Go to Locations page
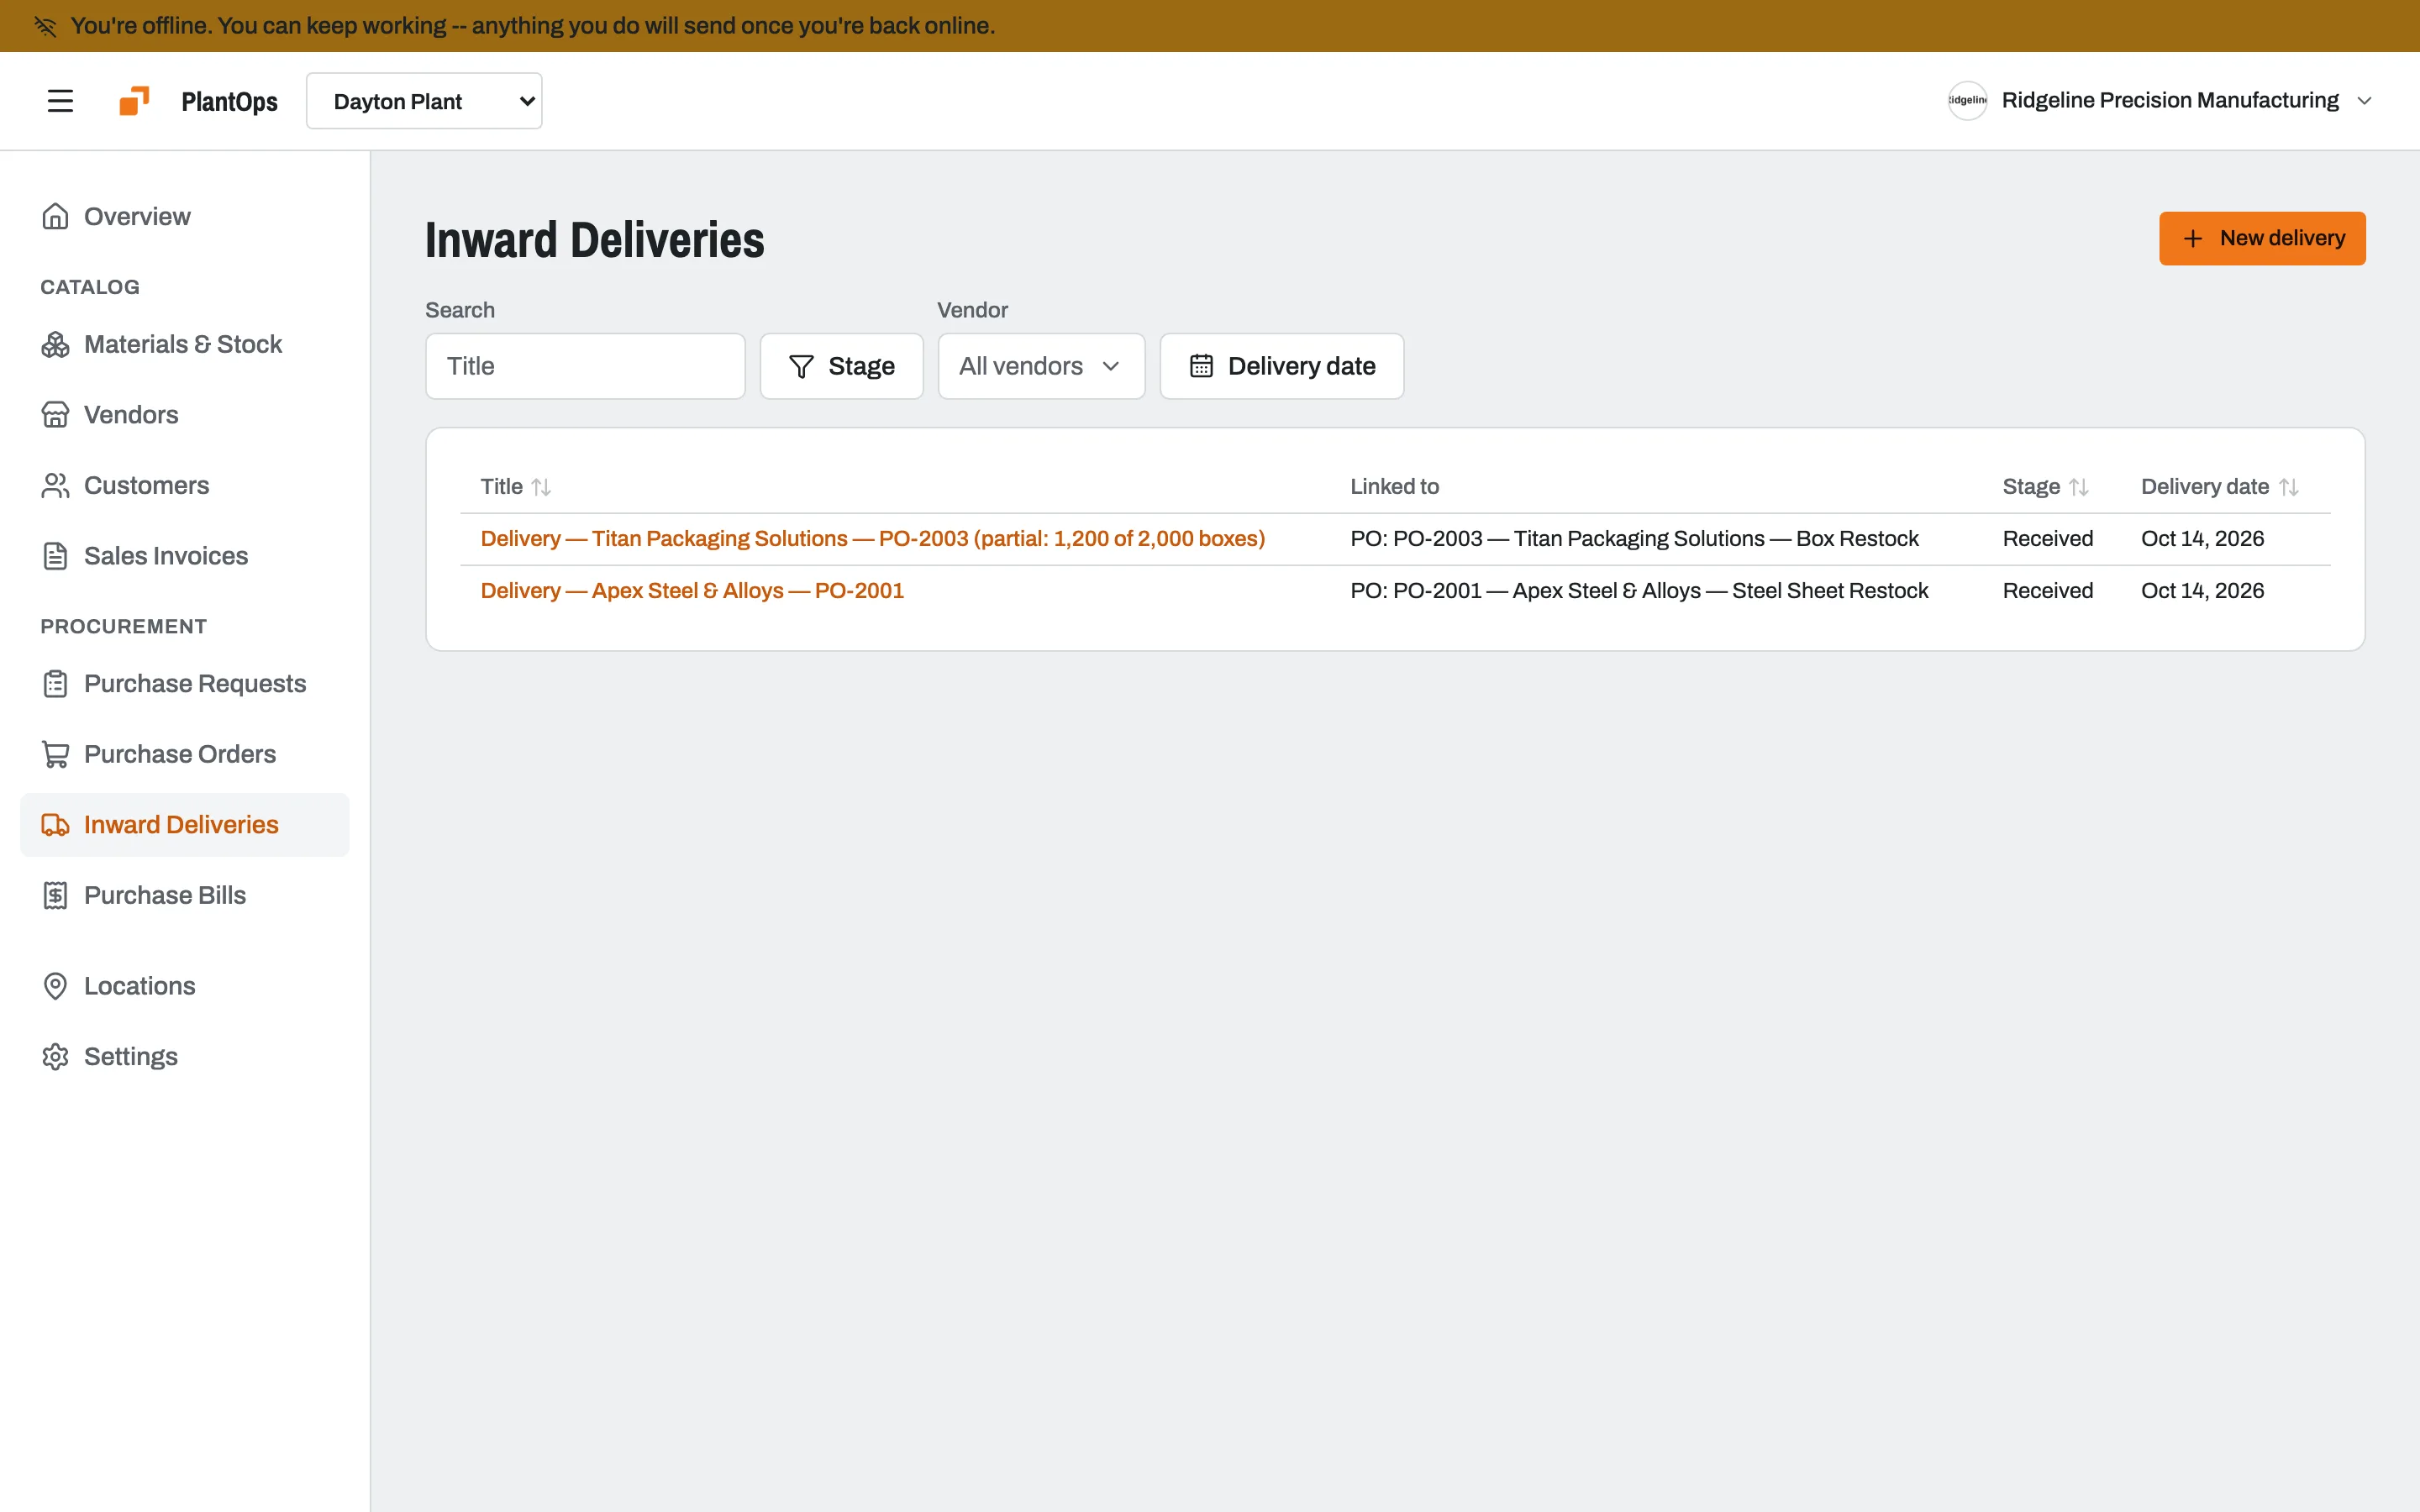 [x=185, y=986]
